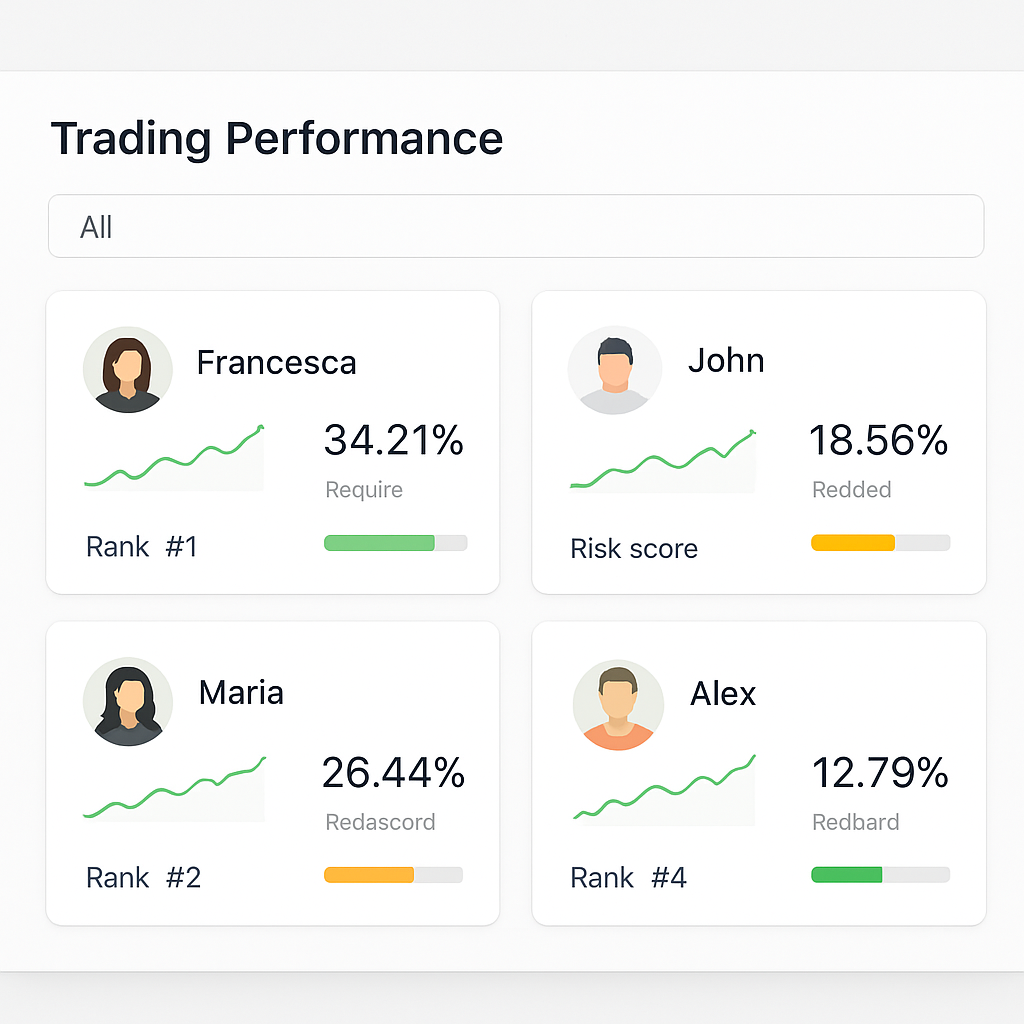Click Alex's green progress bar
1024x1024 pixels.
point(880,874)
